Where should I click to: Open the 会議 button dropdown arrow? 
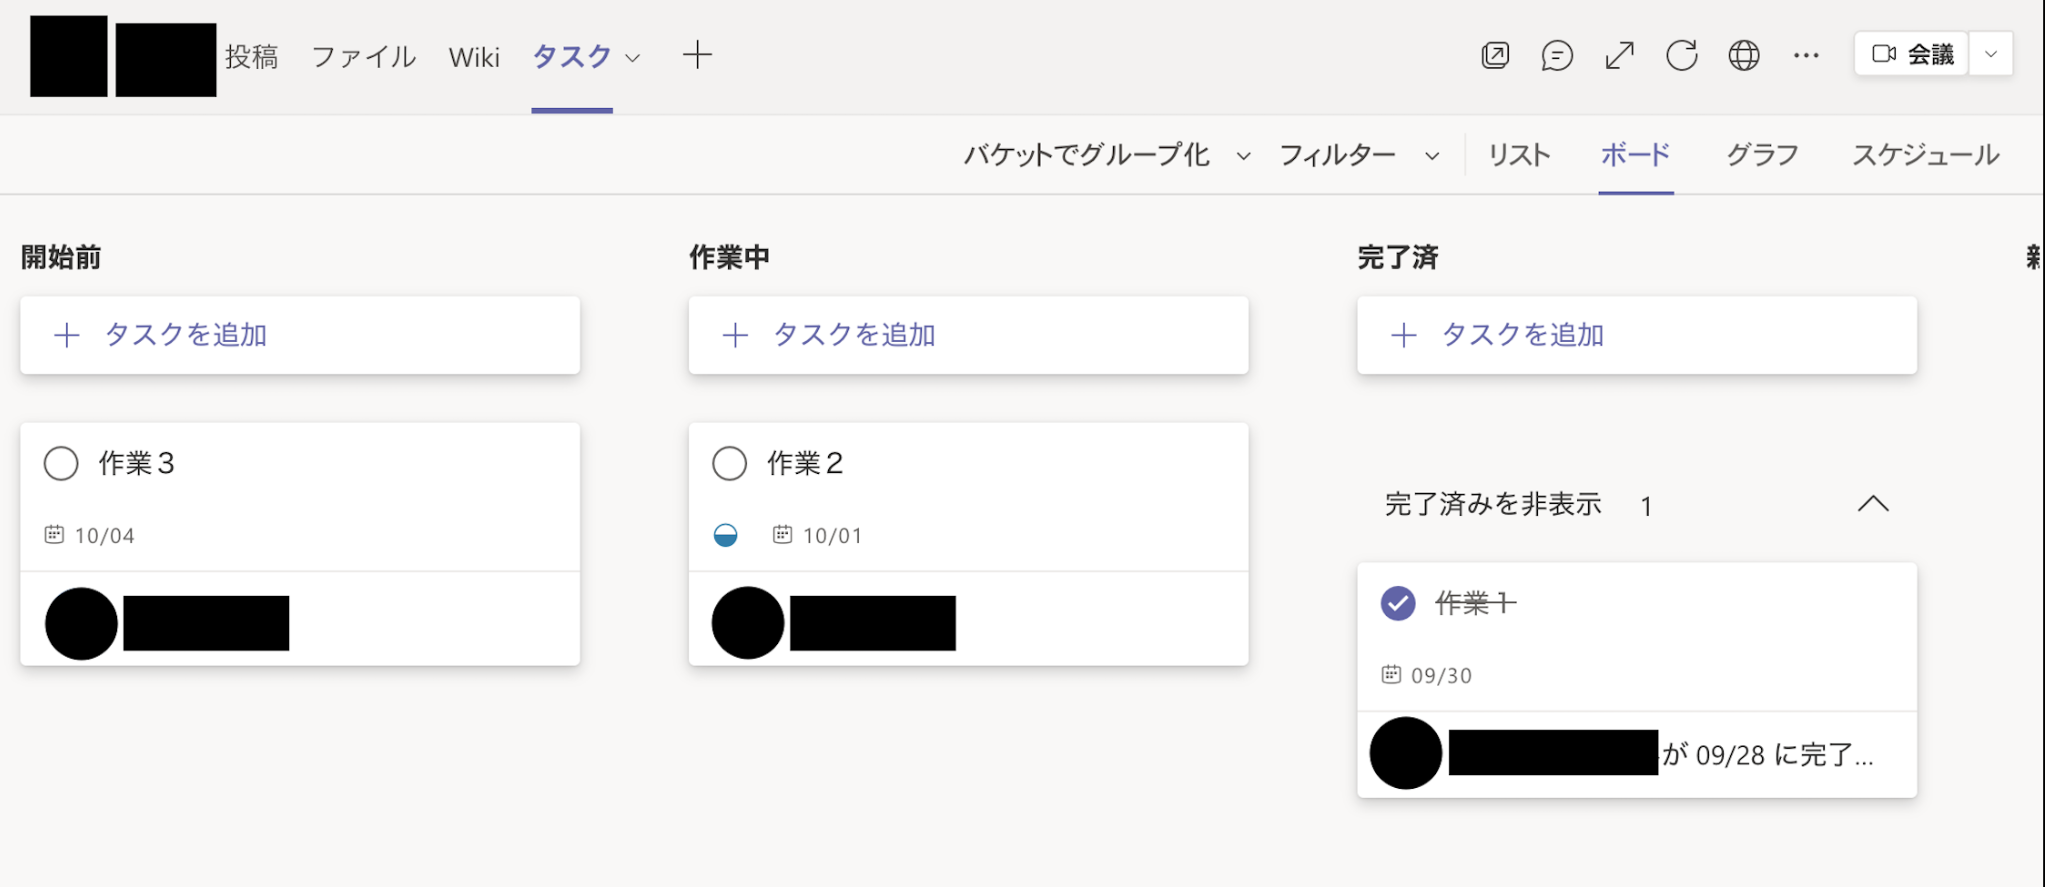[1991, 54]
